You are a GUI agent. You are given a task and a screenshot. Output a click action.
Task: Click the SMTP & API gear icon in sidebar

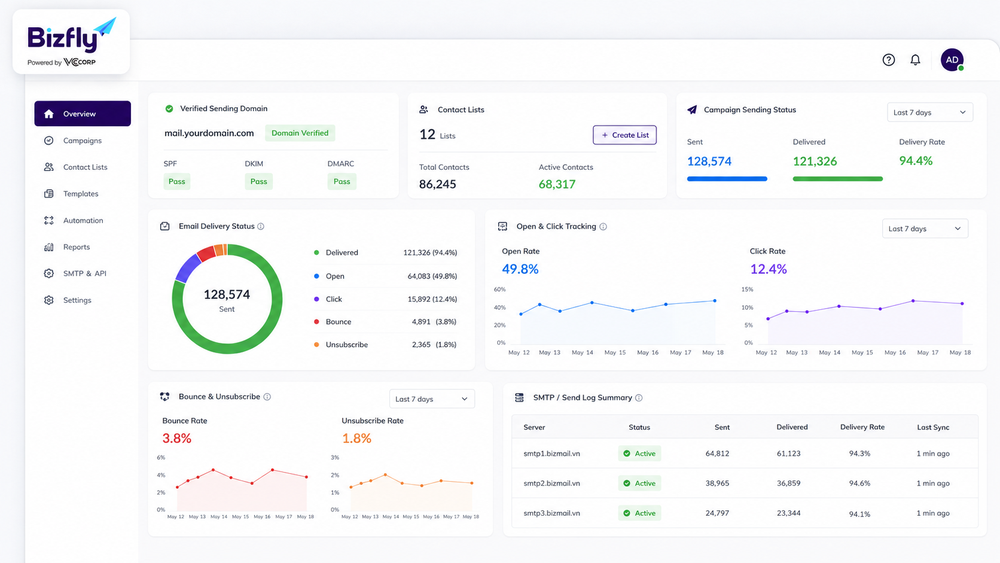coord(48,274)
